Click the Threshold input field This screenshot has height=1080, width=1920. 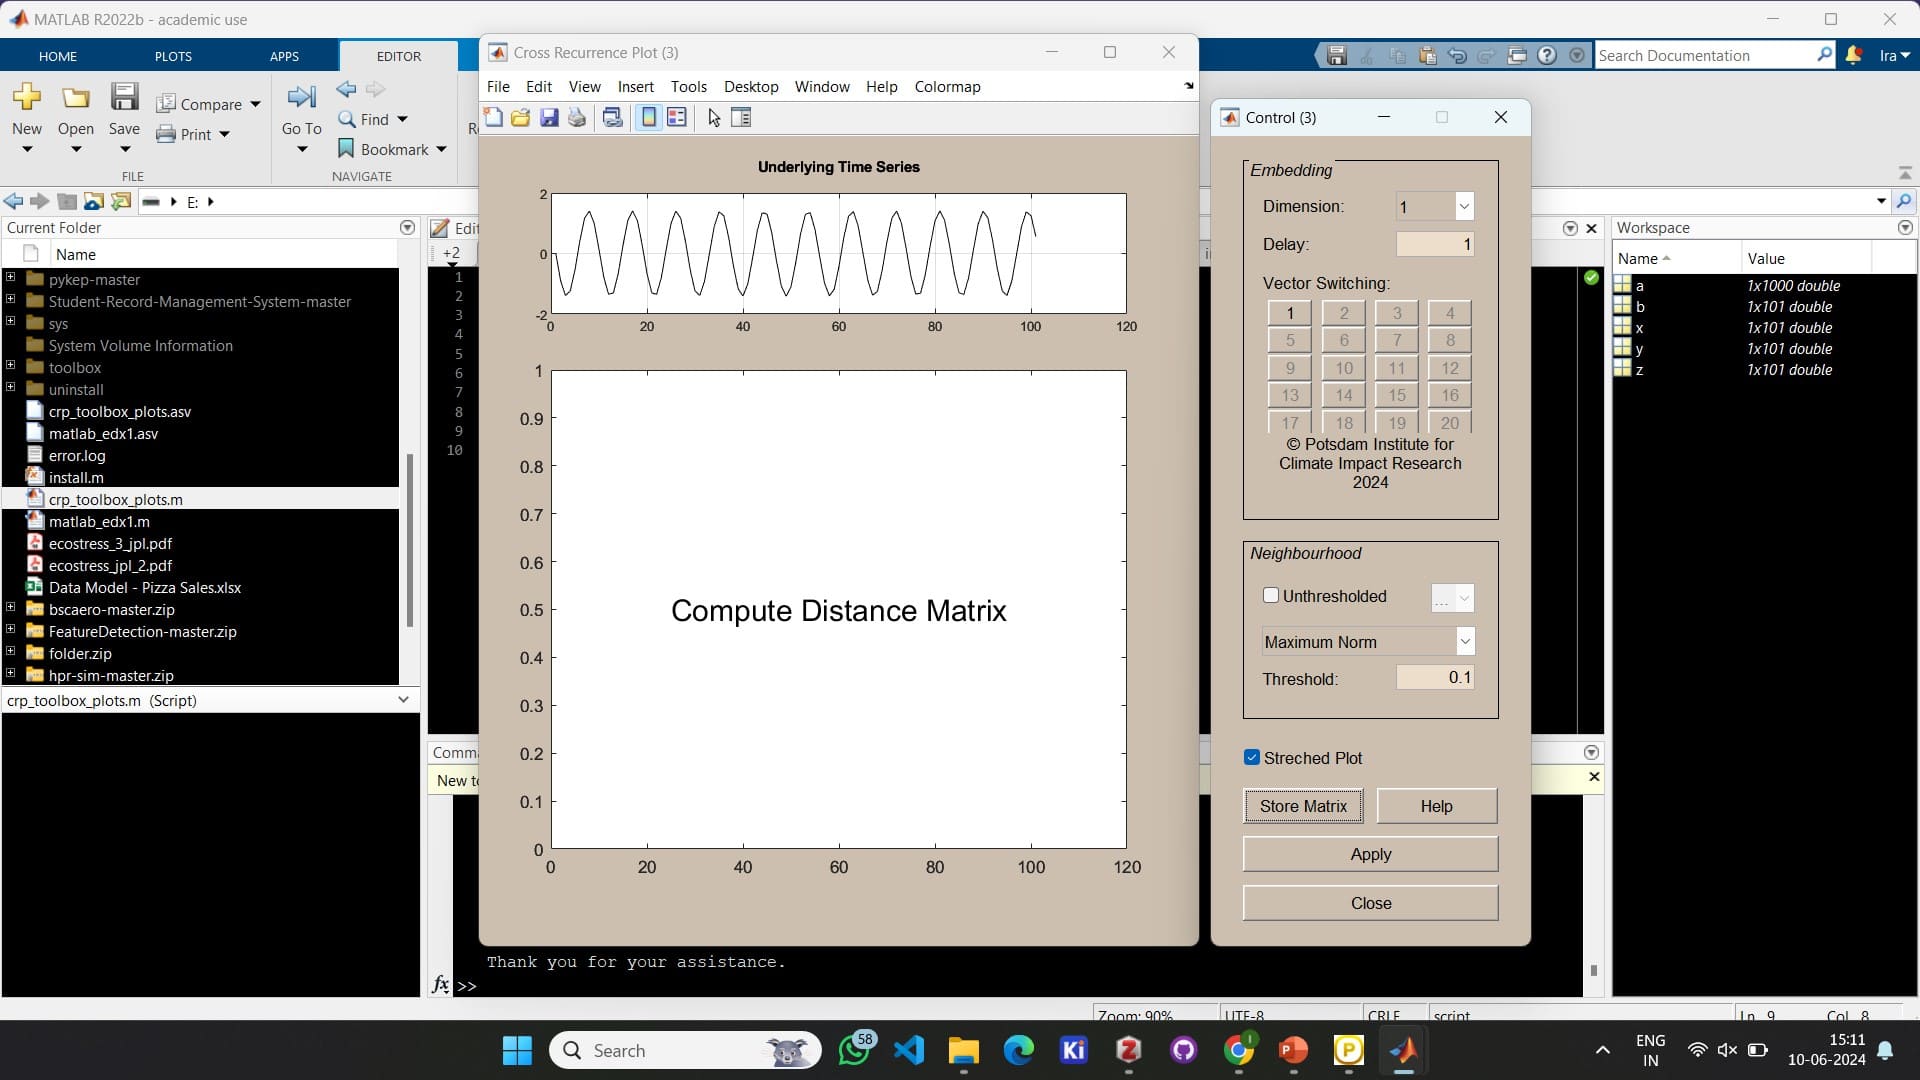tap(1435, 677)
